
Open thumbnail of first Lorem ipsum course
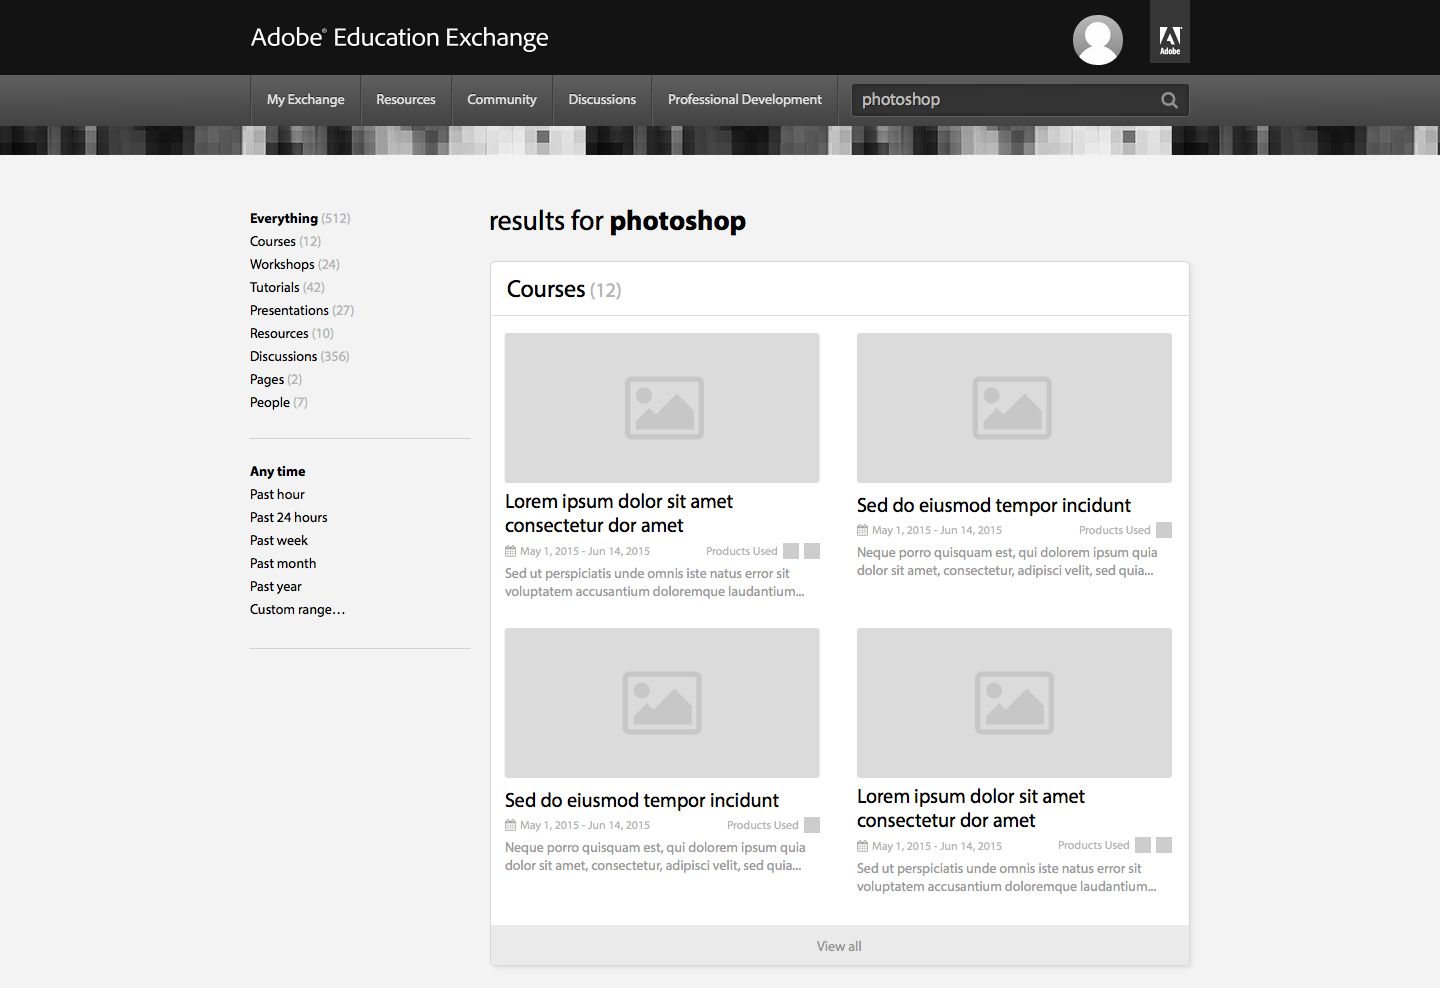(x=662, y=408)
